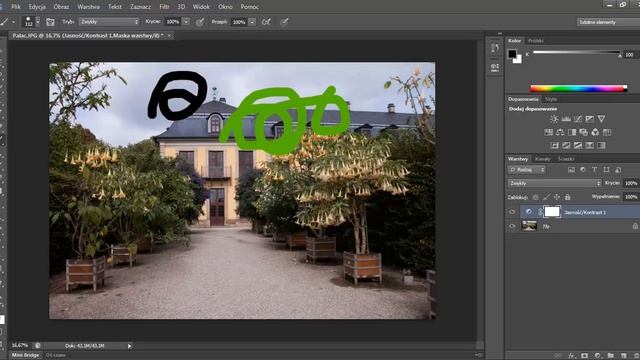Open the brush Tryb blending mode dropdown

[x=109, y=22]
